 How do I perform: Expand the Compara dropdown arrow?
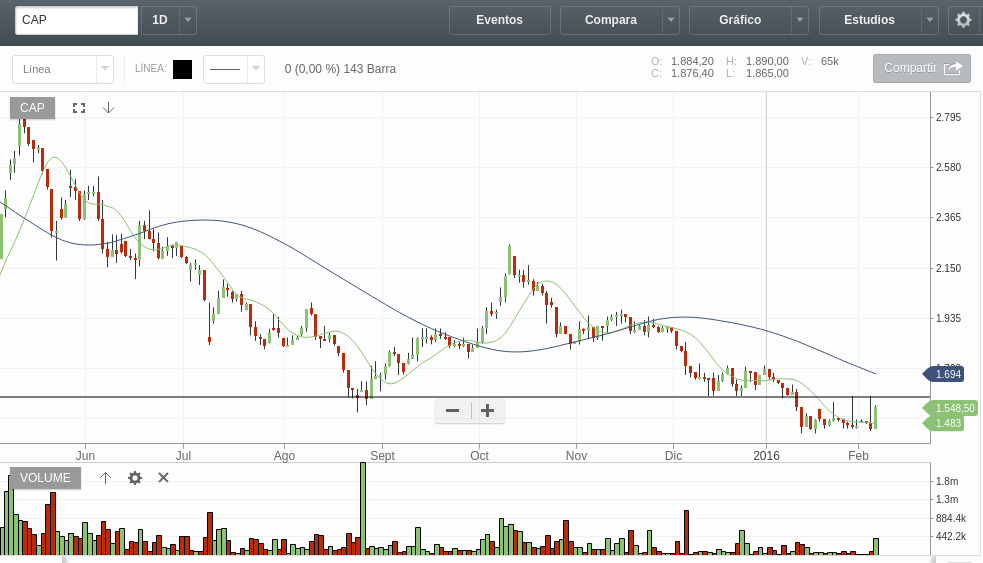coord(671,20)
